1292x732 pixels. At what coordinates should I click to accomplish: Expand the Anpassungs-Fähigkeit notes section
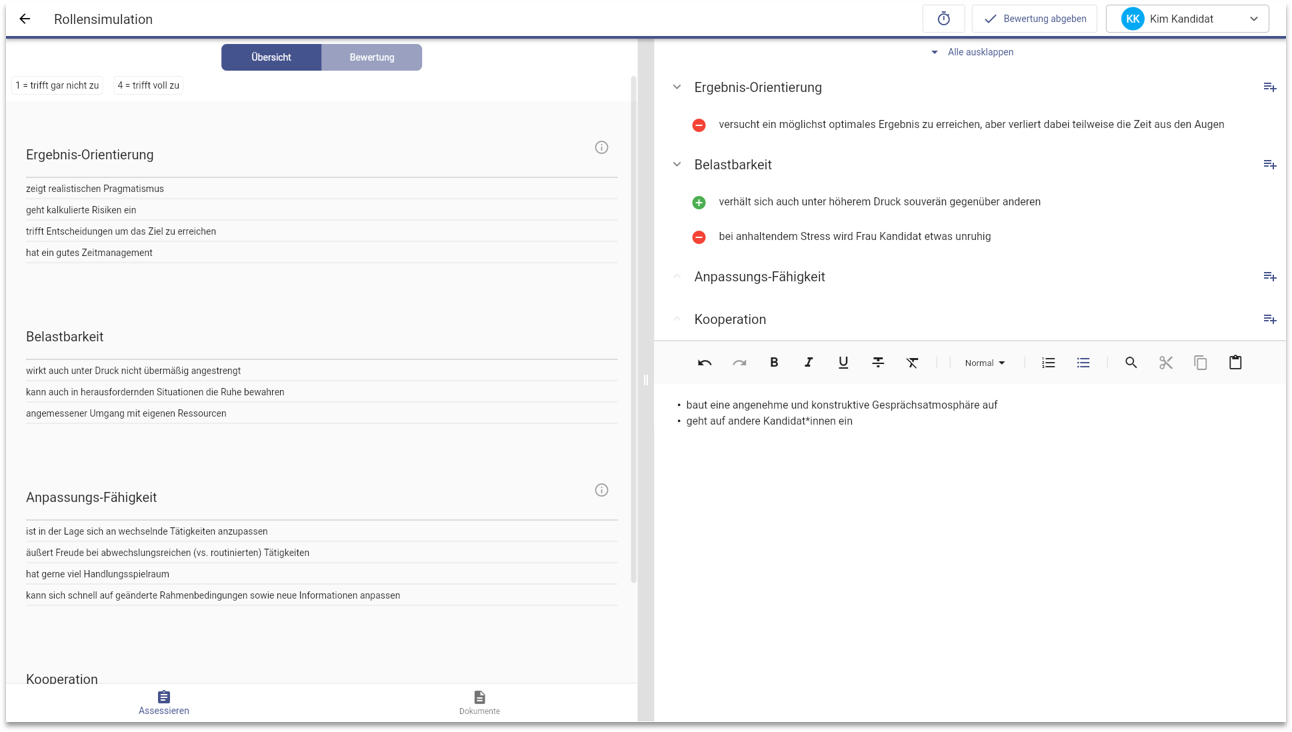[677, 276]
